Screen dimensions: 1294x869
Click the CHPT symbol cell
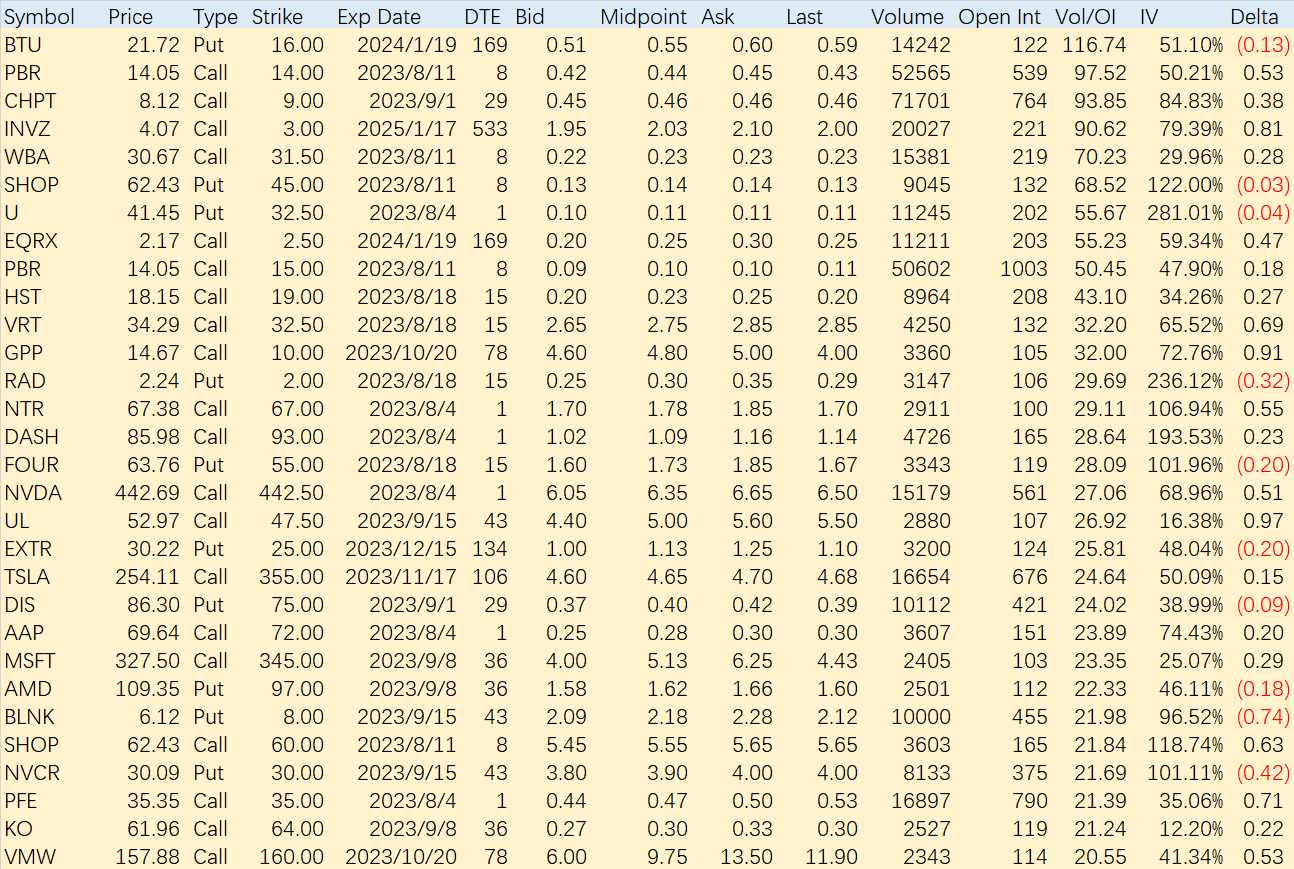[30, 101]
